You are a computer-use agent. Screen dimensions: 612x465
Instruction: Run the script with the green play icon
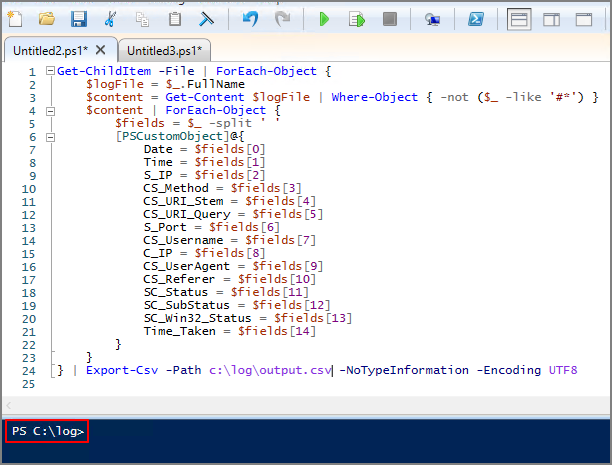(x=324, y=19)
